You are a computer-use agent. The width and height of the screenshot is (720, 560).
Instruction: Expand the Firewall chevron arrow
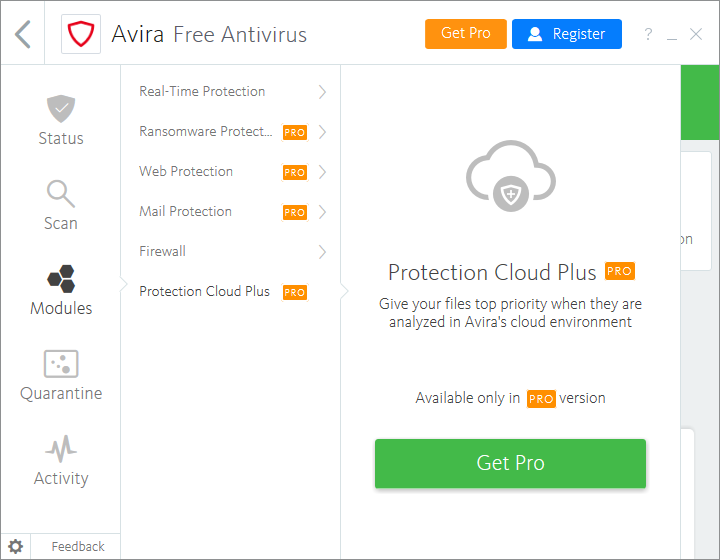pyautogui.click(x=322, y=252)
